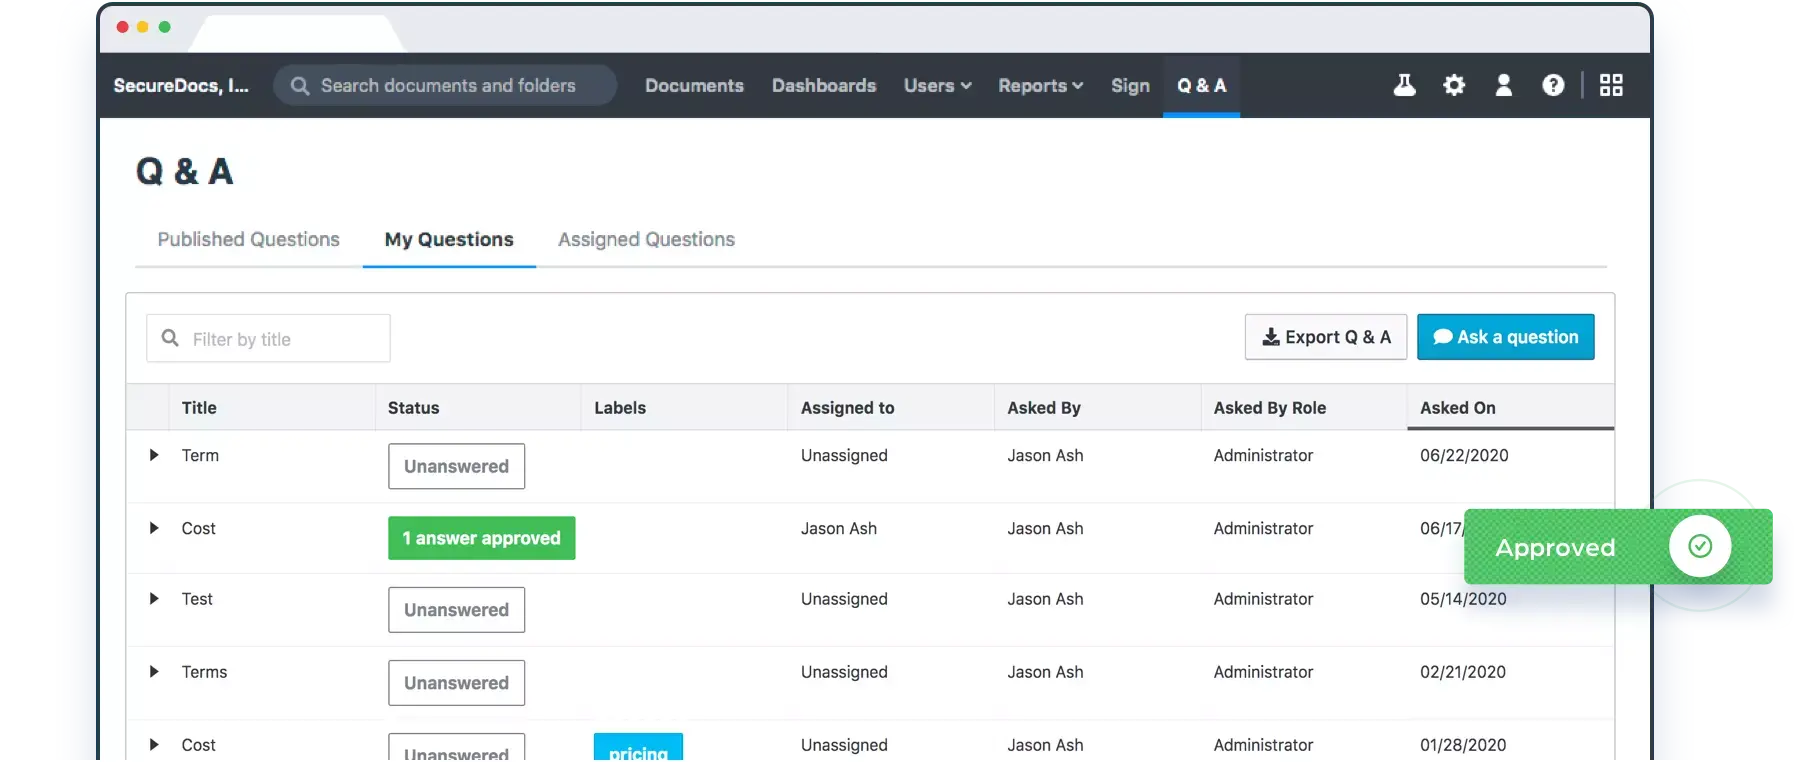Viewport: 1796px width, 762px height.
Task: Open the apps grid icon
Action: click(x=1611, y=86)
